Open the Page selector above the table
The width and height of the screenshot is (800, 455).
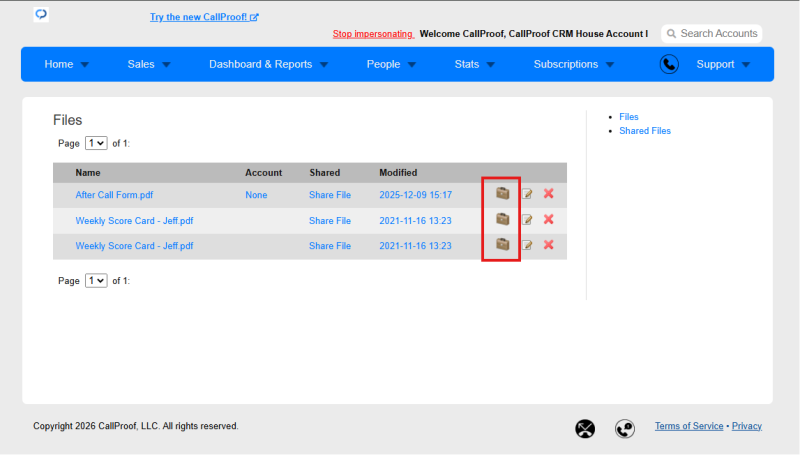click(96, 143)
